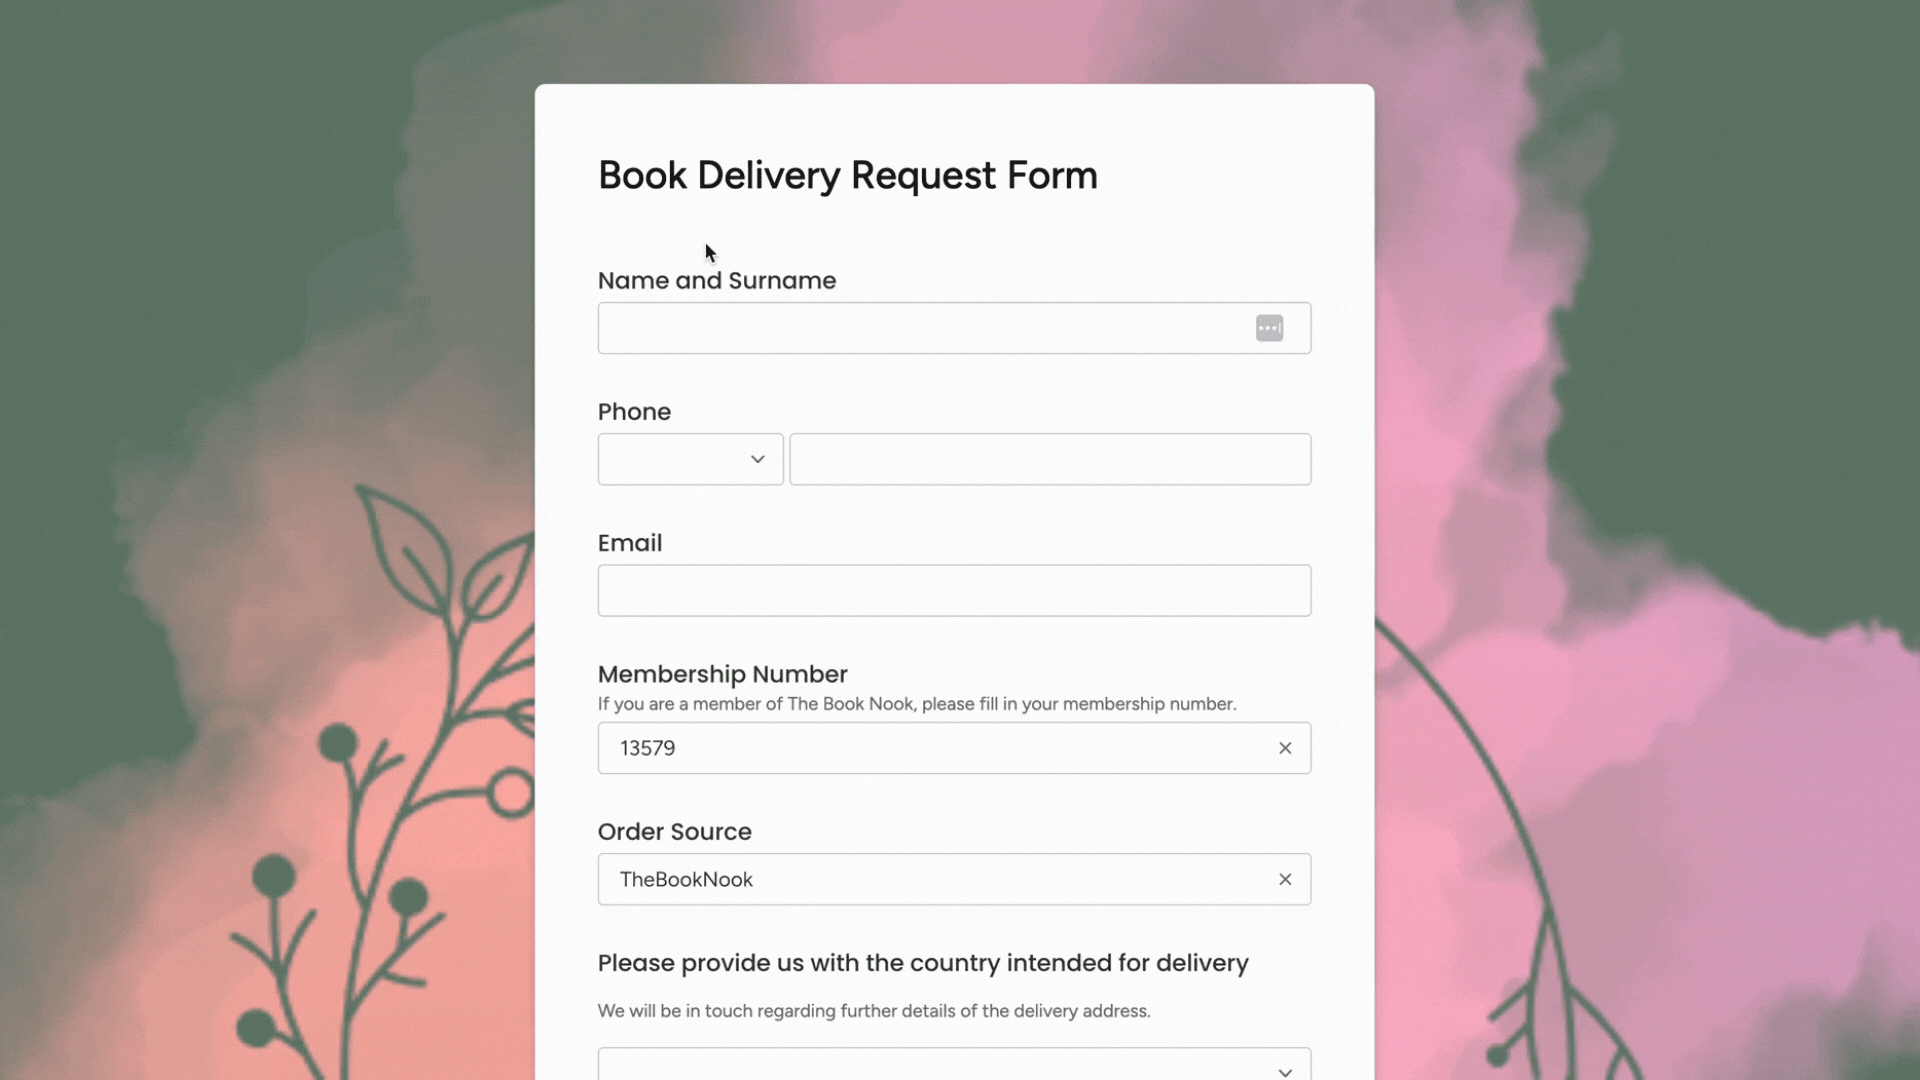Click the autofill icon in the Name field

[1269, 328]
